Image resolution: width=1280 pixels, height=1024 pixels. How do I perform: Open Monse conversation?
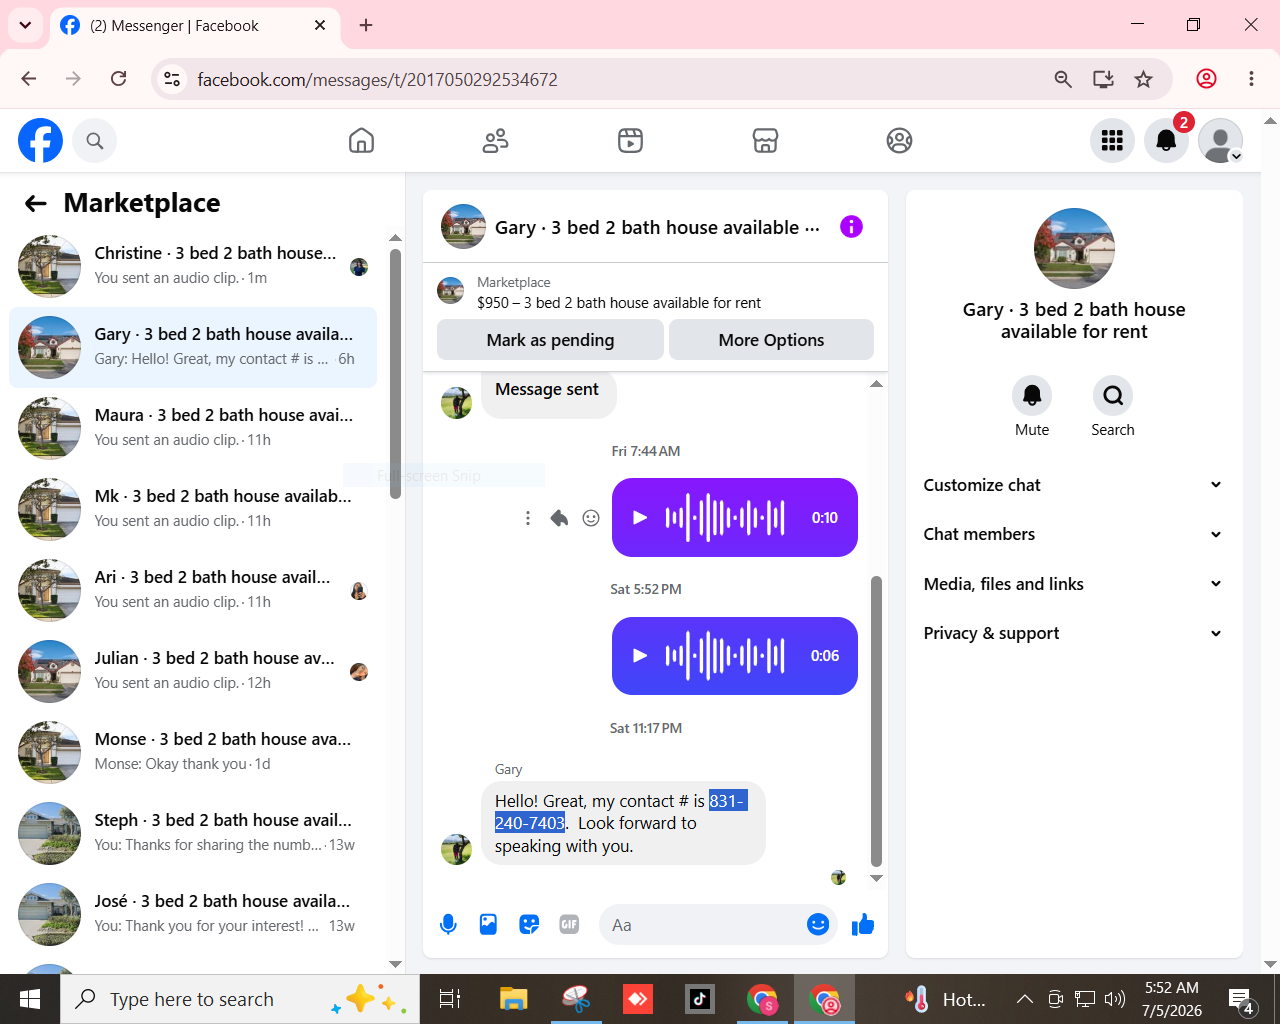click(x=192, y=752)
